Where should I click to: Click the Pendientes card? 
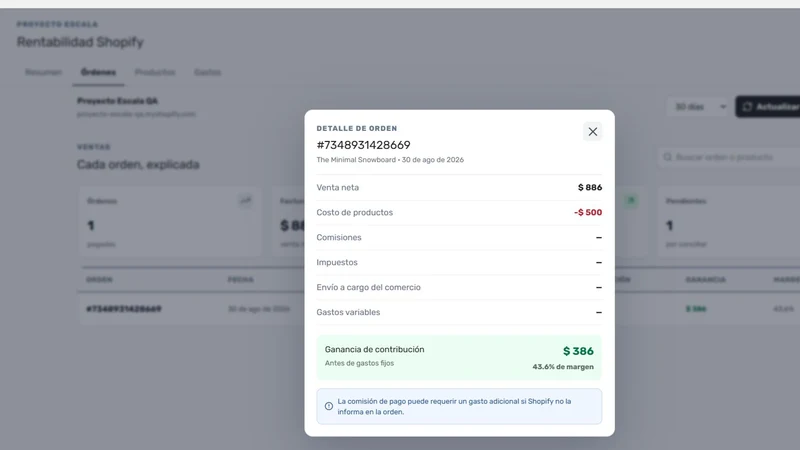click(x=729, y=221)
